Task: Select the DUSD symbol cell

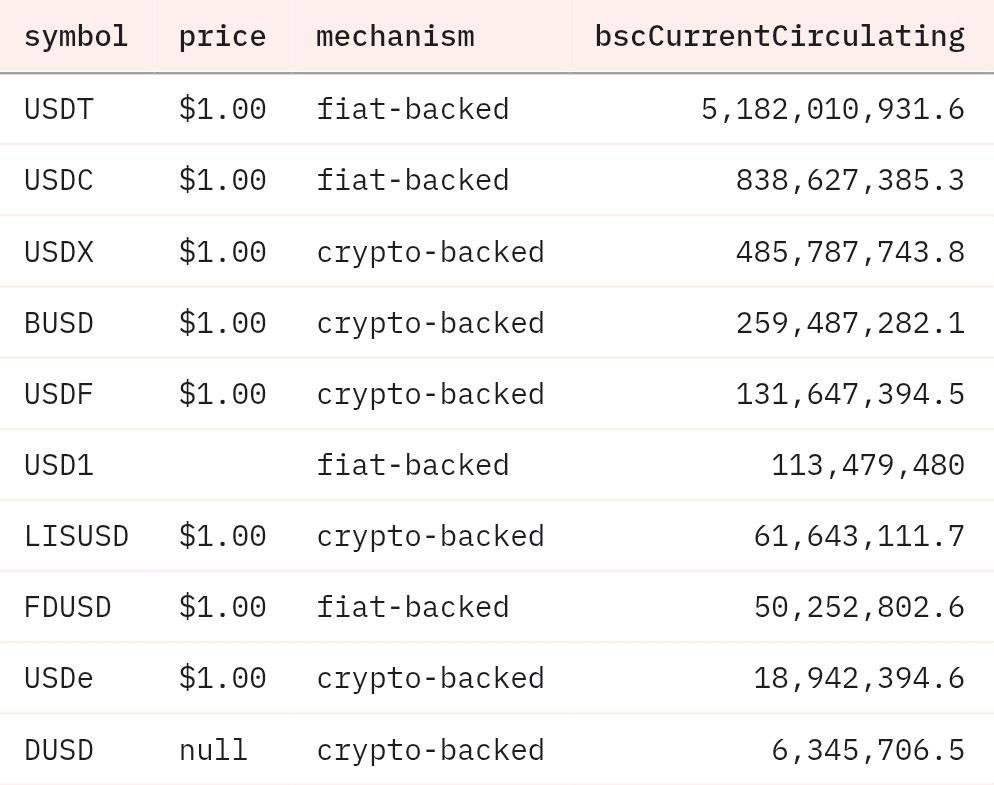Action: coord(59,750)
